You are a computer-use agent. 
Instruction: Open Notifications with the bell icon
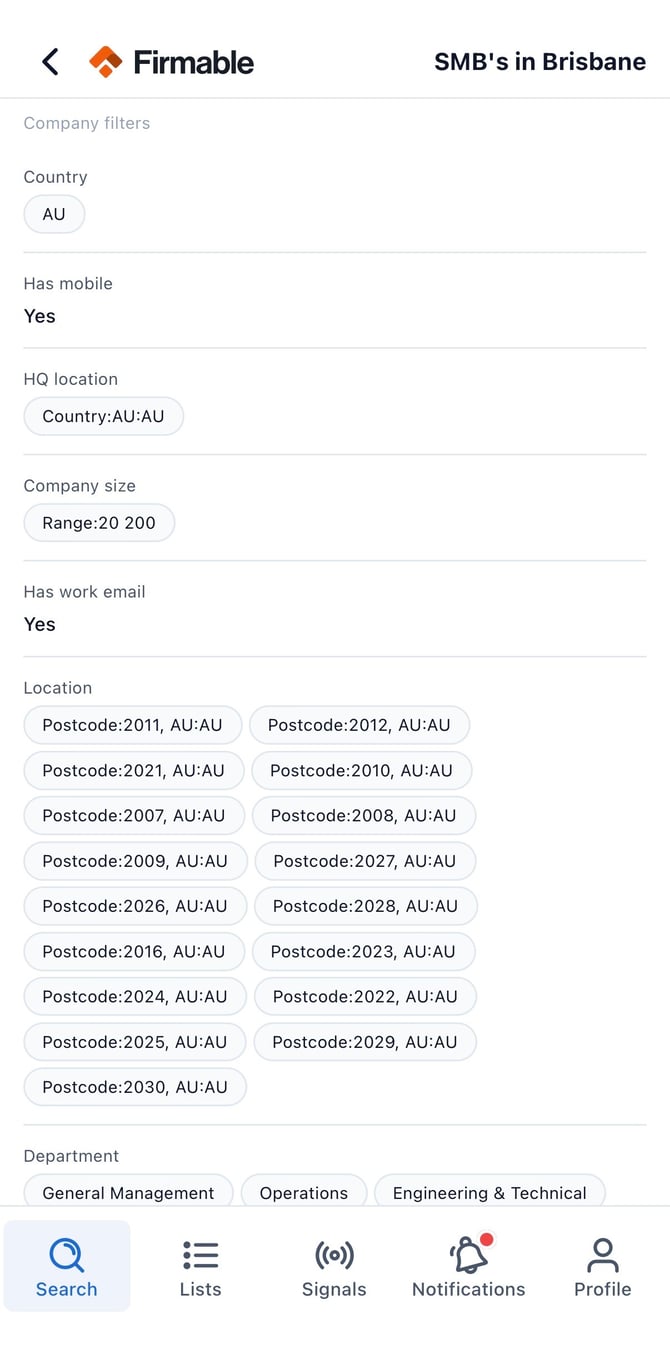tap(468, 1266)
